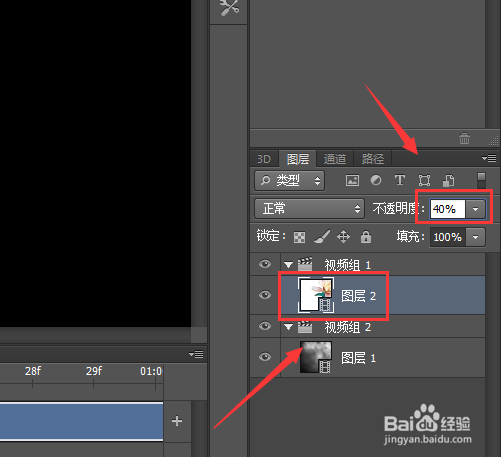
Task: Click the fill field showing 100%
Action: click(x=448, y=237)
